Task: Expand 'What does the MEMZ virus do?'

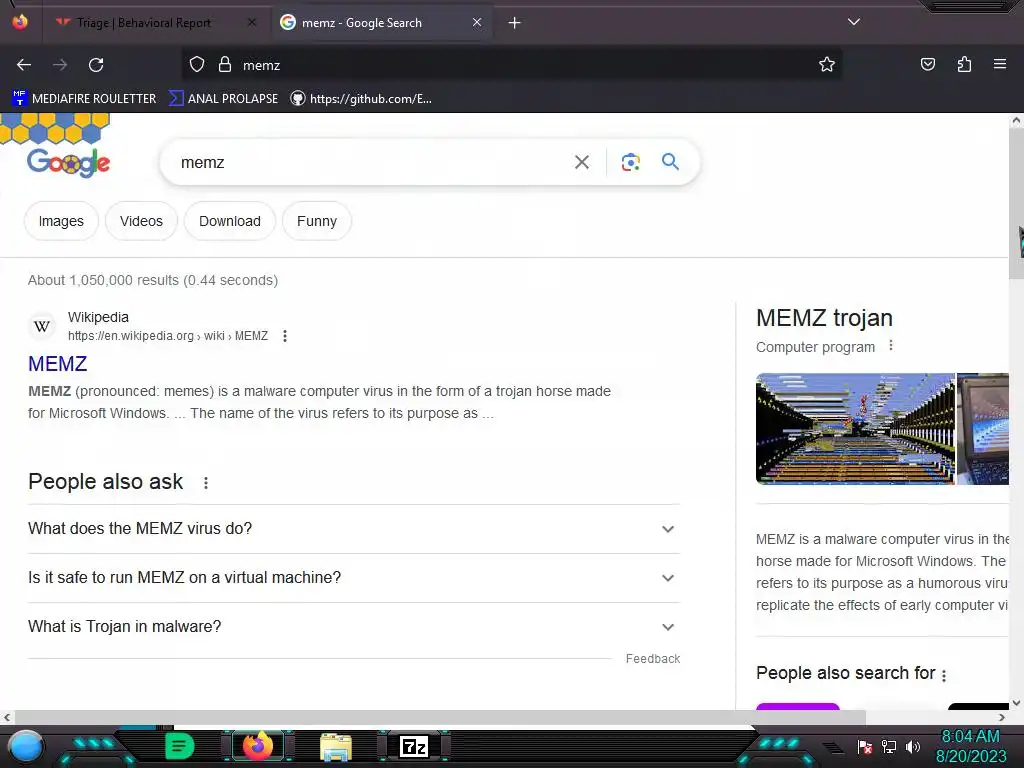Action: (354, 528)
